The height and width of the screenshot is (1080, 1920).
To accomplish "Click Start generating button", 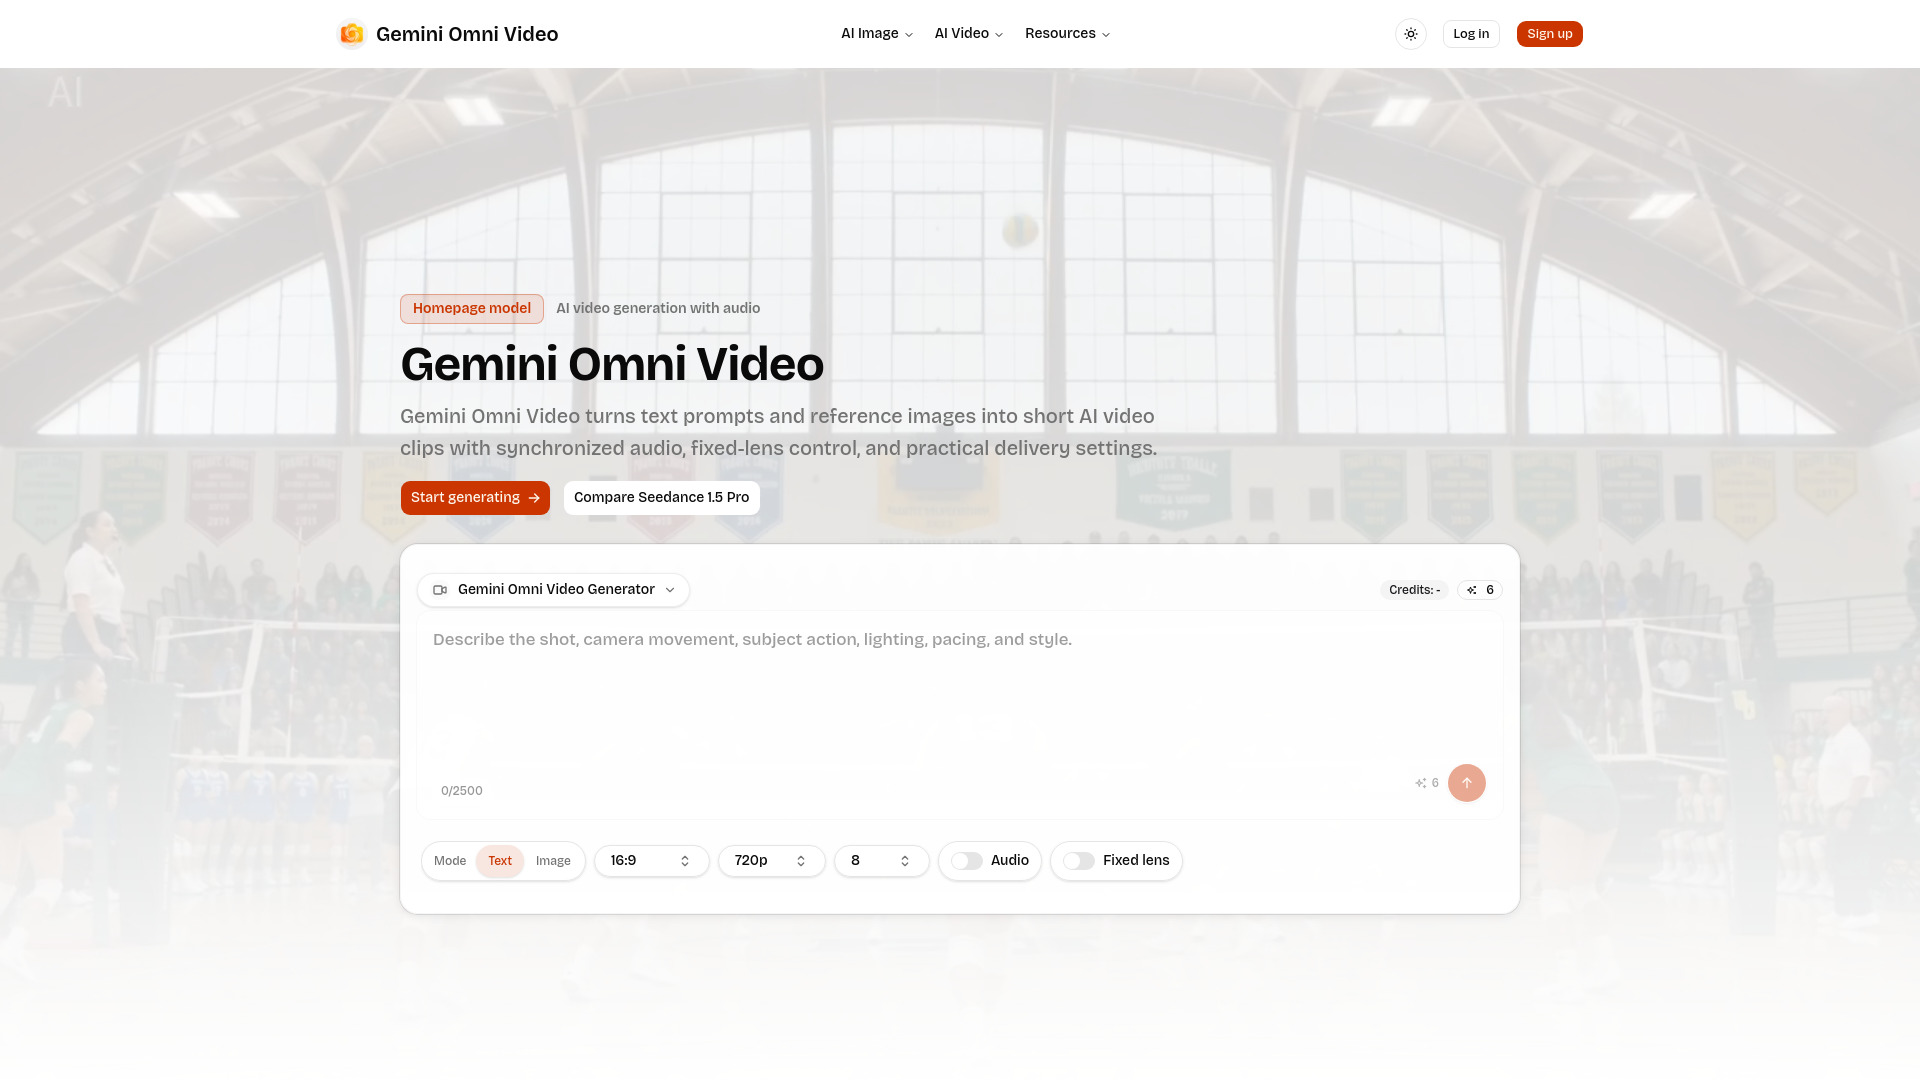I will pyautogui.click(x=475, y=498).
